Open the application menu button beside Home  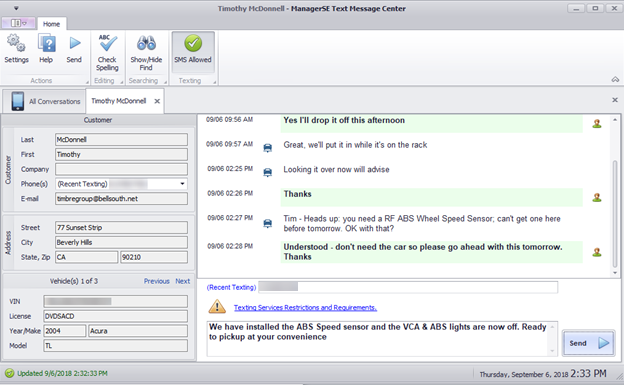pyautogui.click(x=18, y=23)
